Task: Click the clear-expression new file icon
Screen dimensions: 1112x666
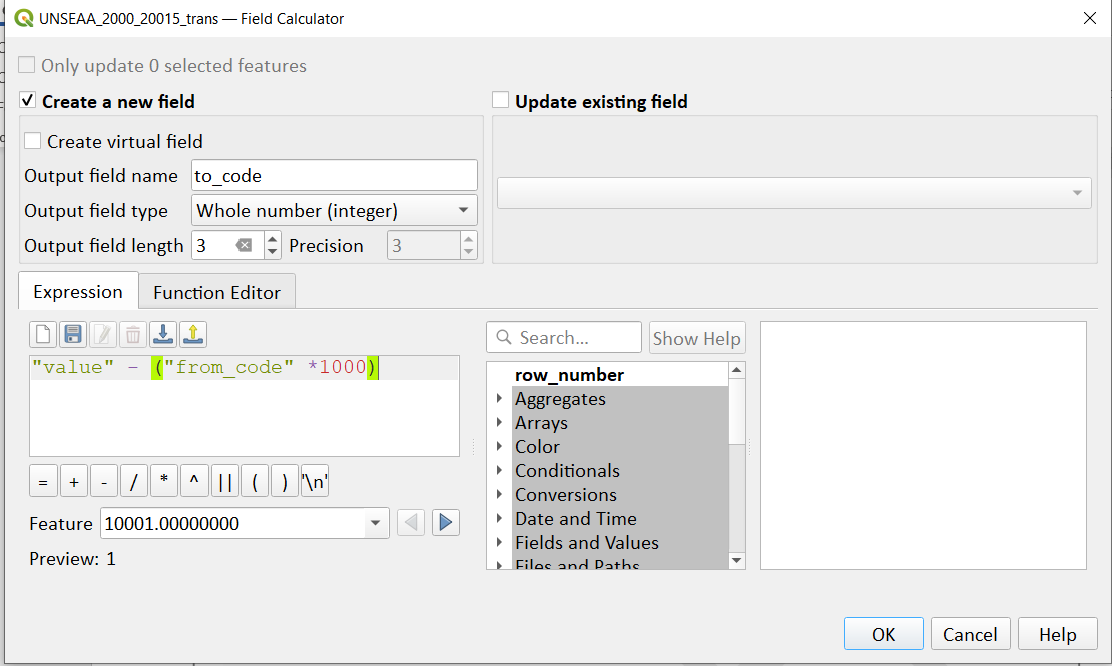Action: (x=43, y=334)
